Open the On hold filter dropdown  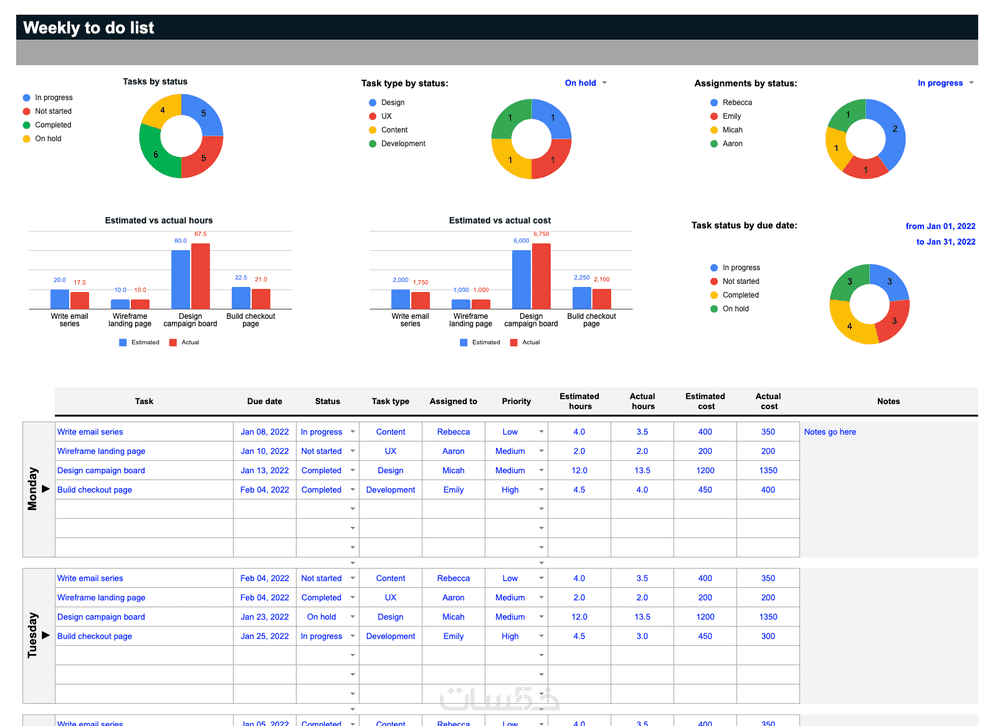[x=604, y=83]
